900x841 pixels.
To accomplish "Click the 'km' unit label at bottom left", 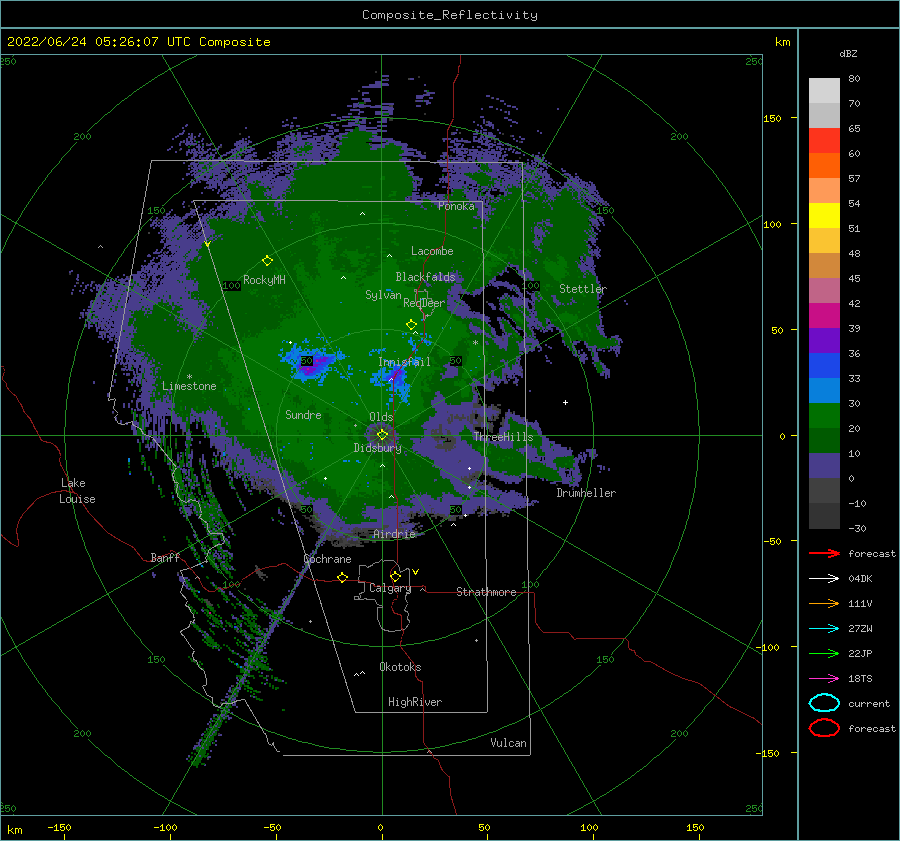I will click(14, 830).
